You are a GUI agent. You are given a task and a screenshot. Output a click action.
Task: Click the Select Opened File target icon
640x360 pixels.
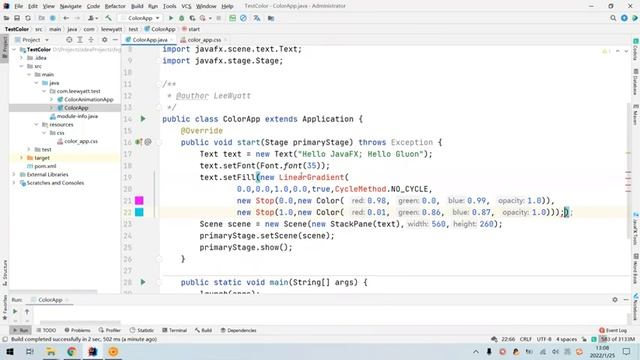69,40
